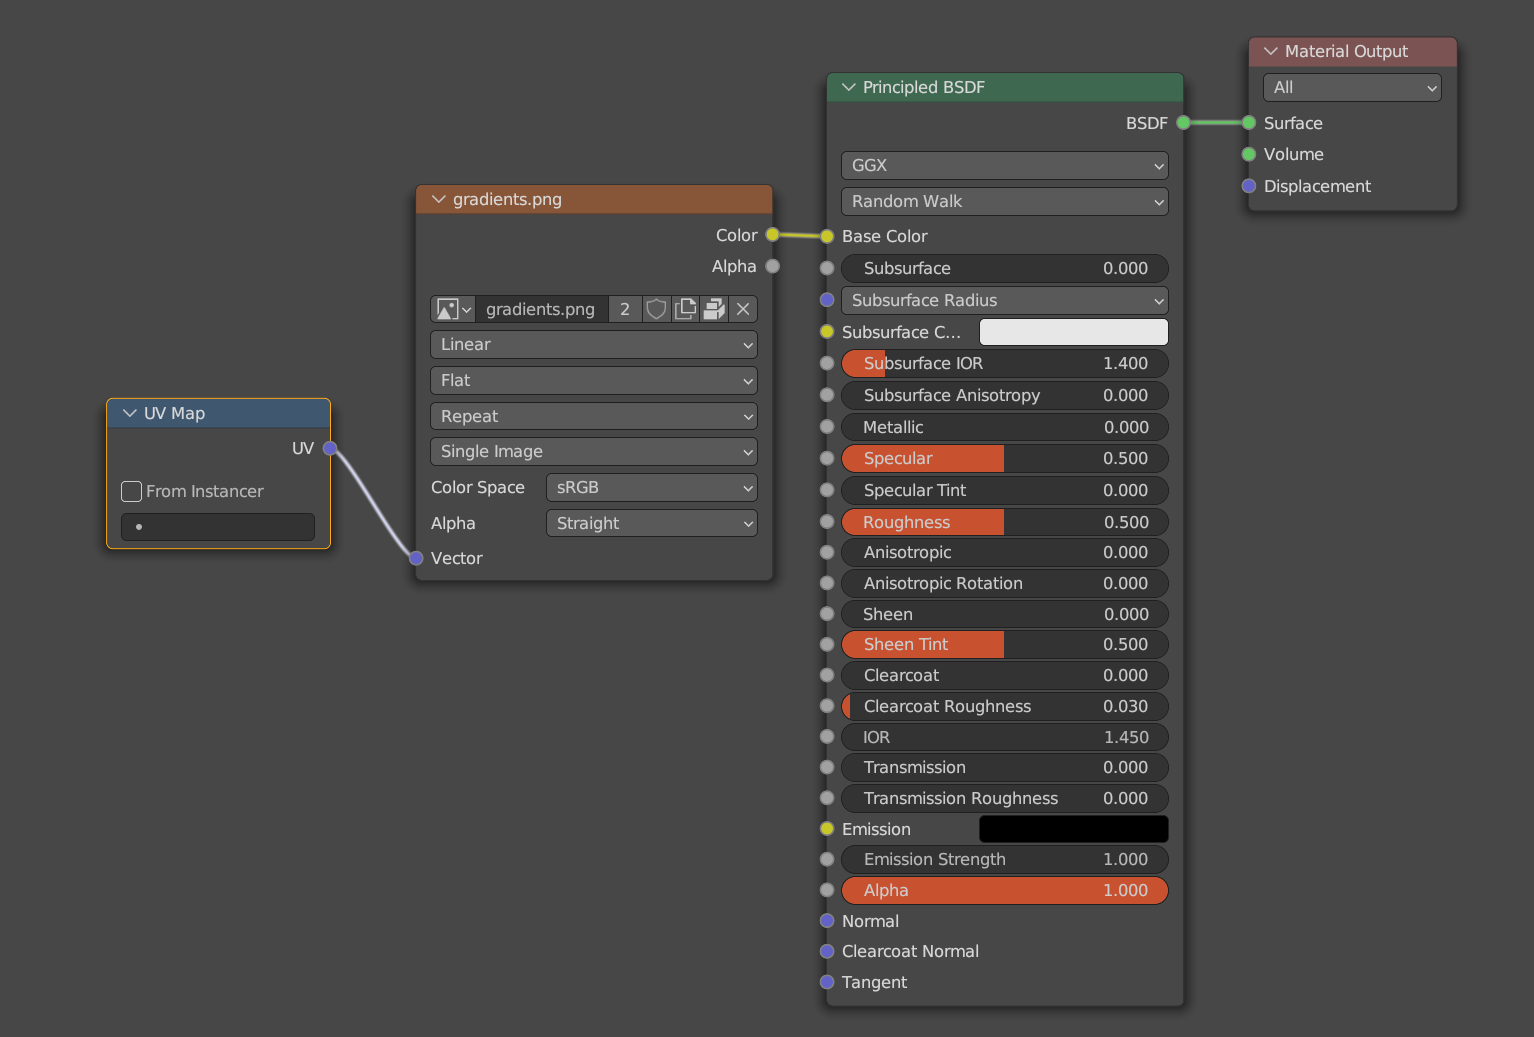Click the Sheen value field

click(1005, 614)
